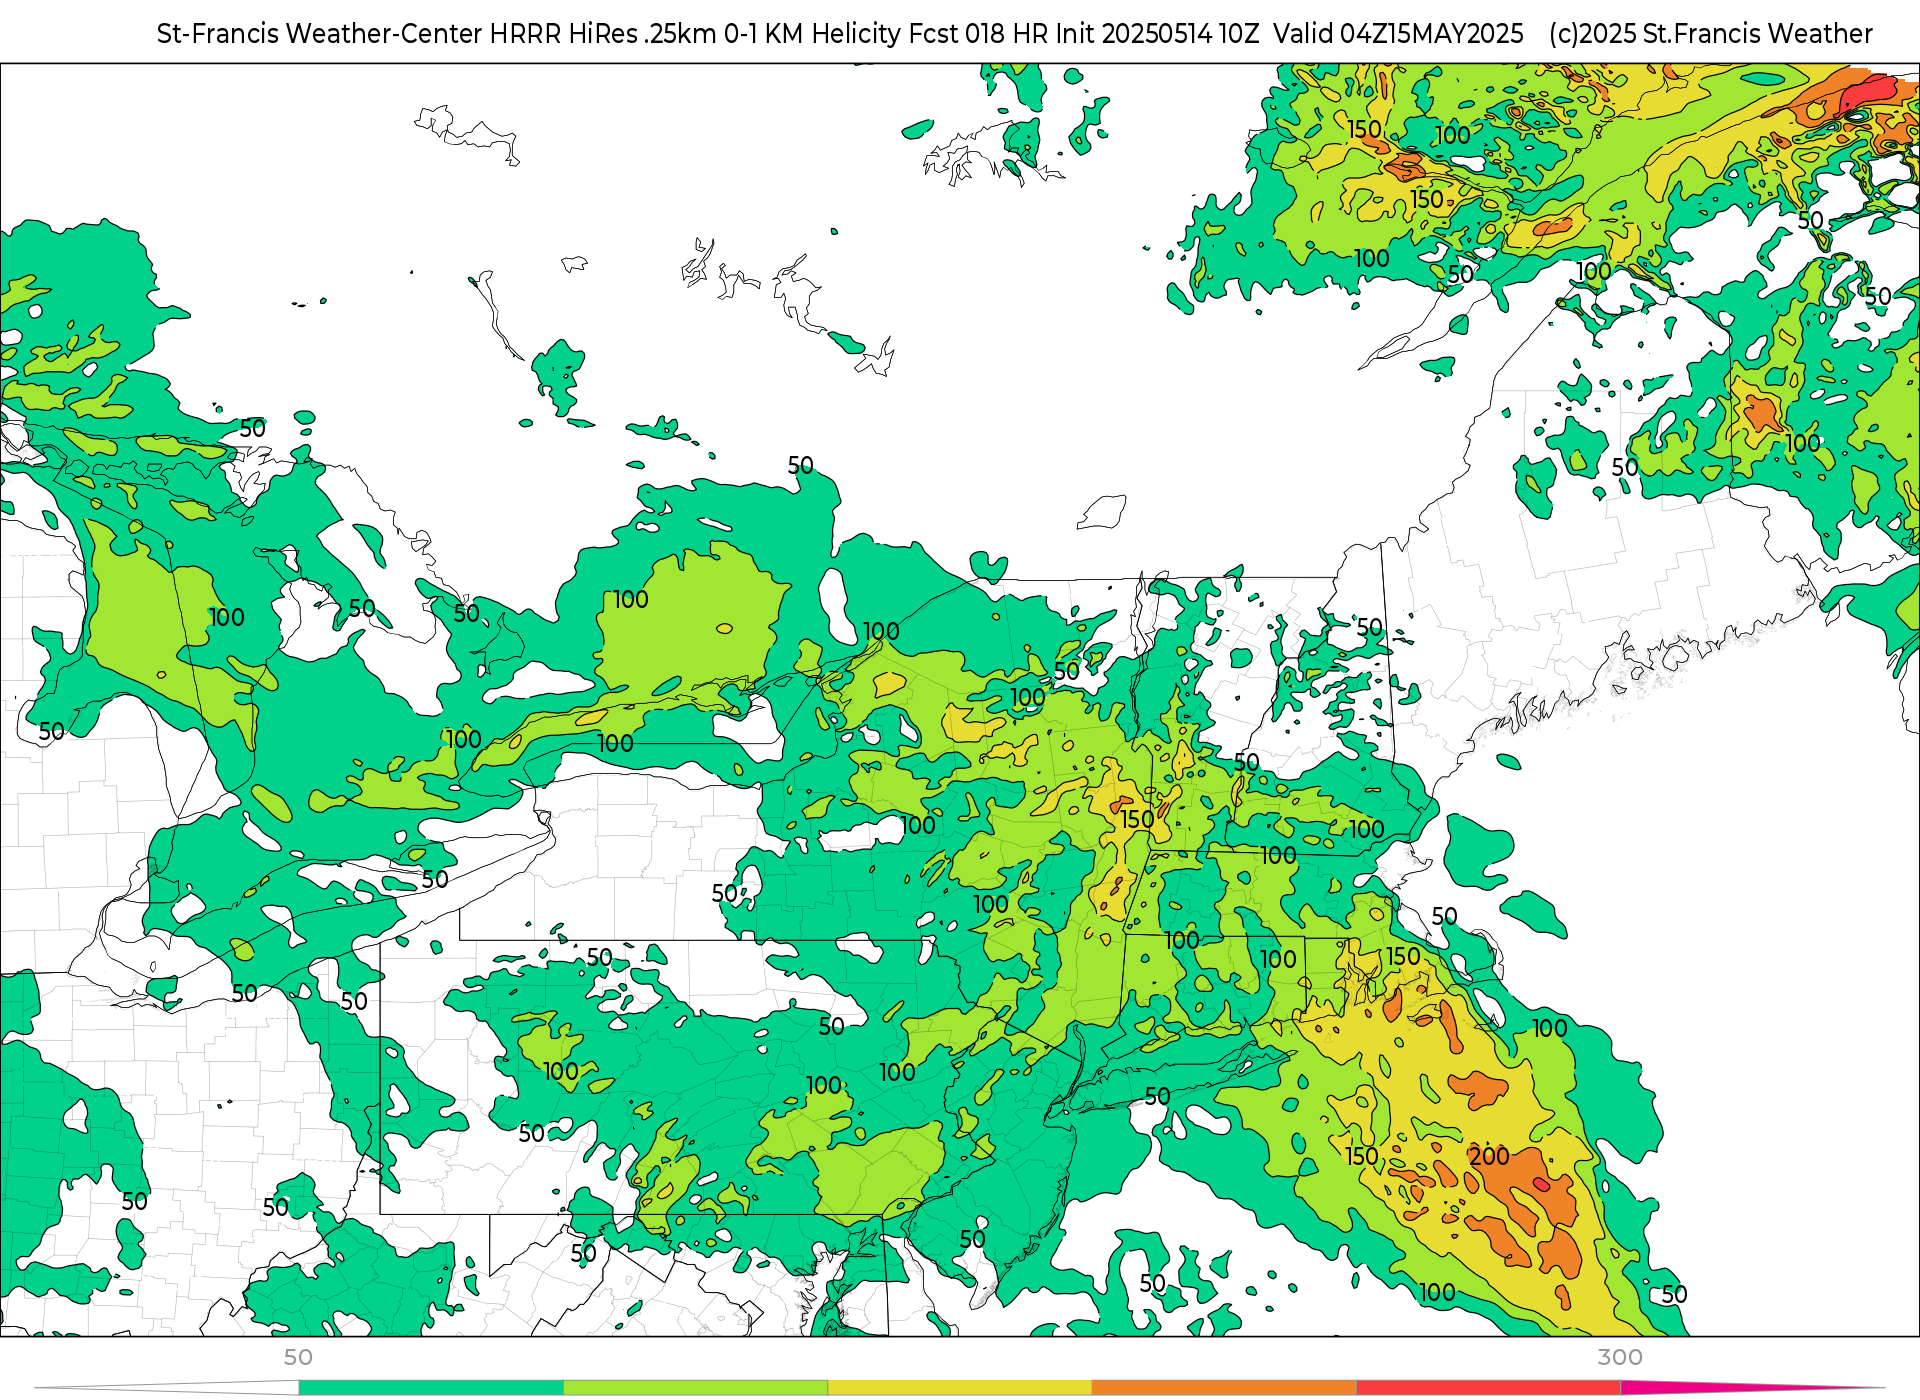Image resolution: width=1920 pixels, height=1400 pixels.
Task: Click the red segment of the color bar
Action: tap(1489, 1388)
